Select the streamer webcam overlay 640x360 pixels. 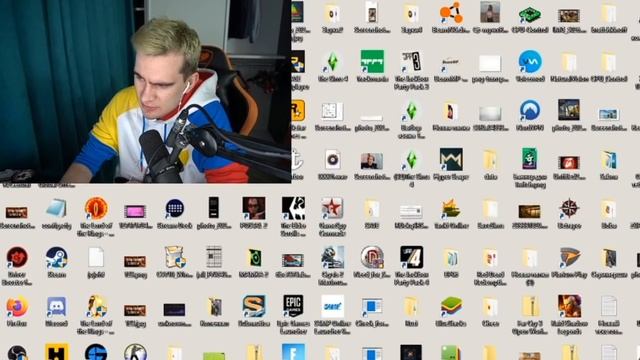(x=146, y=91)
